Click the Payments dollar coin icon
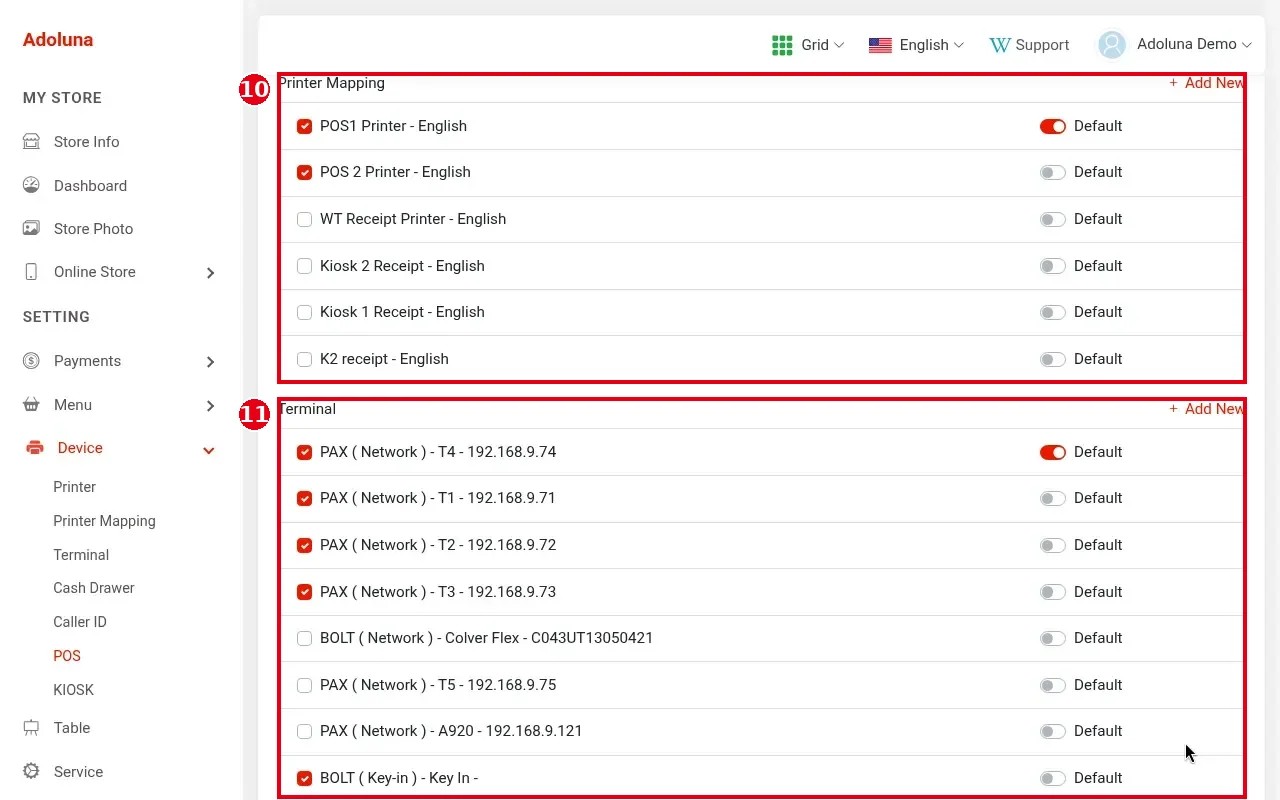1280x800 pixels. point(31,361)
